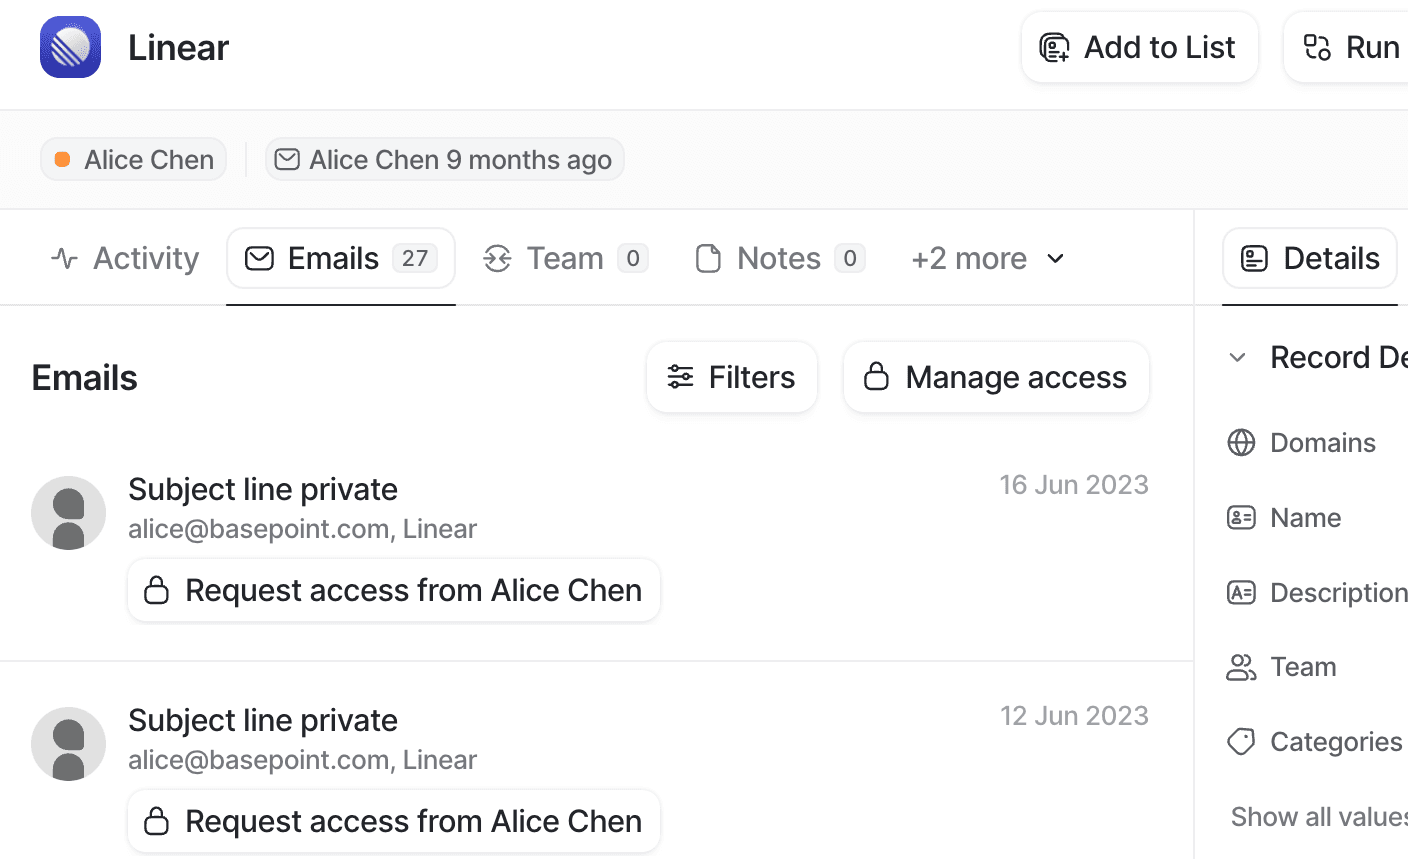Click the Linear company logo icon

(x=70, y=47)
